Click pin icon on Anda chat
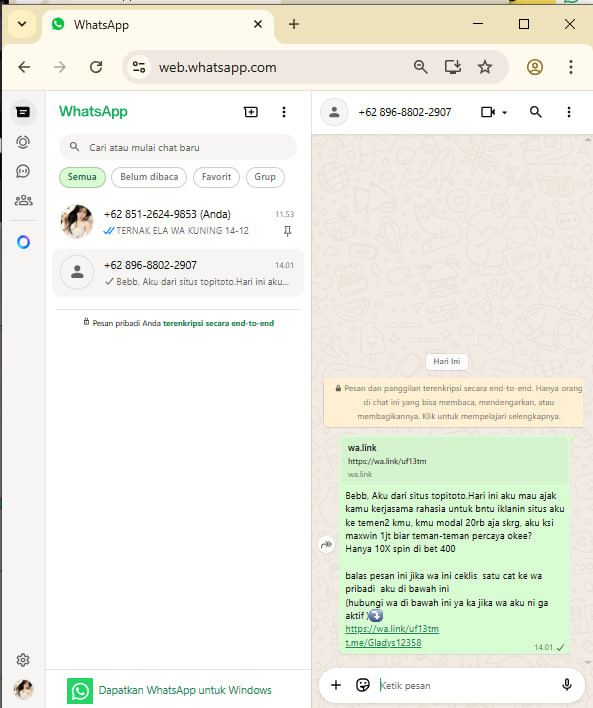Image resolution: width=593 pixels, height=708 pixels. pyautogui.click(x=287, y=231)
